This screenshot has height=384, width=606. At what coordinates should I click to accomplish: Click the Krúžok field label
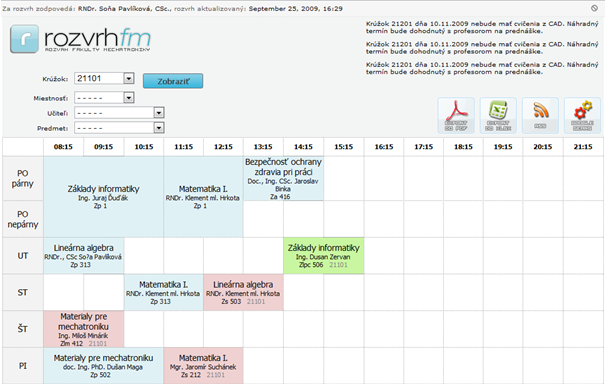point(55,79)
